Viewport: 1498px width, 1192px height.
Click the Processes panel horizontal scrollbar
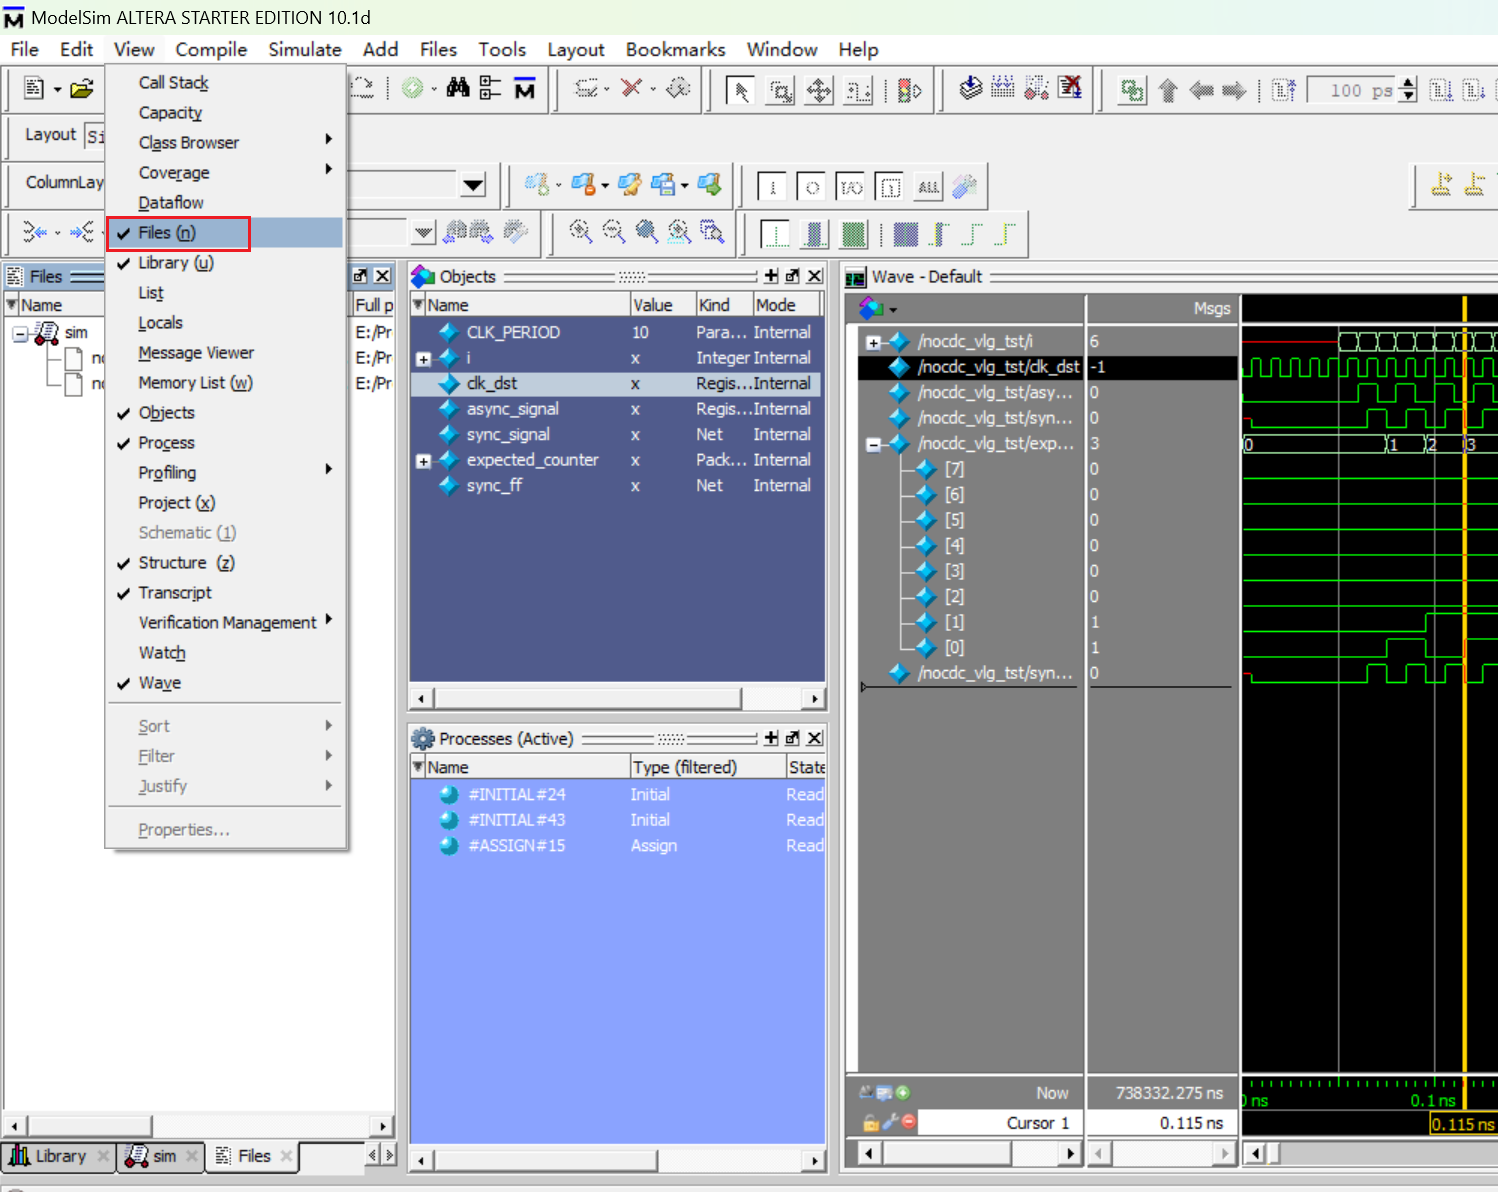pyautogui.click(x=618, y=1160)
